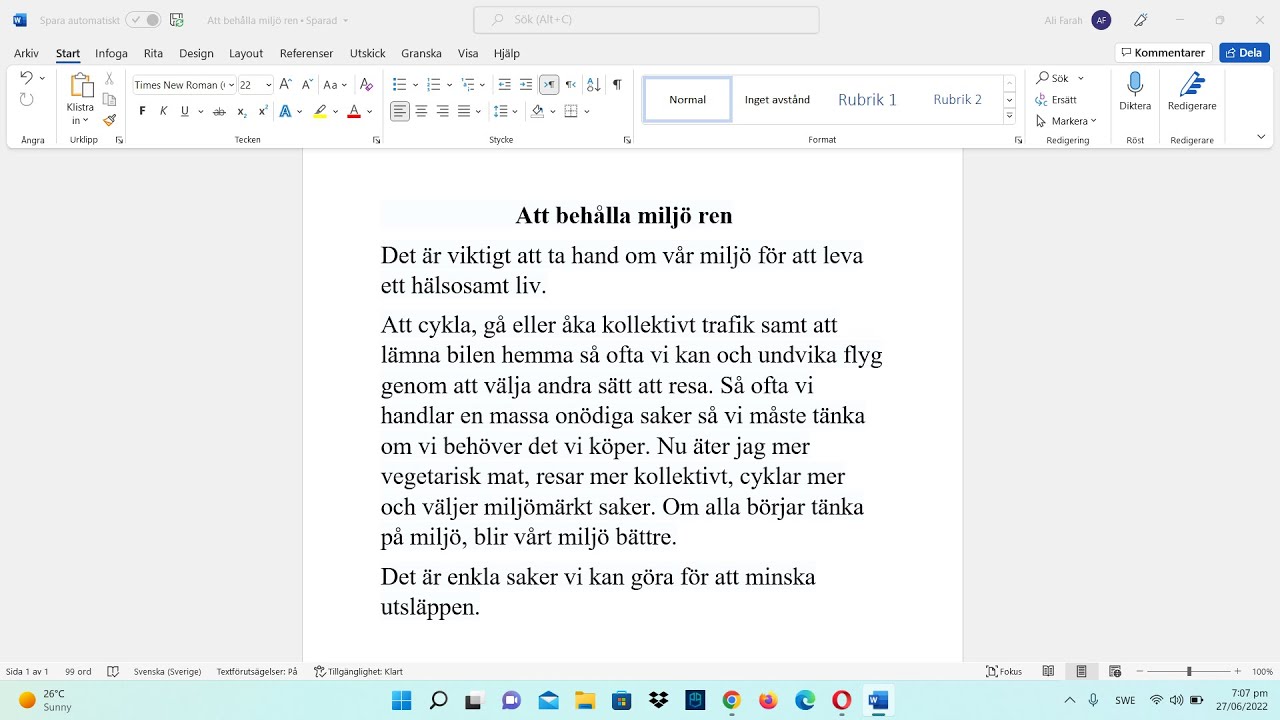Switch to the Layout tab
Image resolution: width=1280 pixels, height=720 pixels.
(x=246, y=54)
